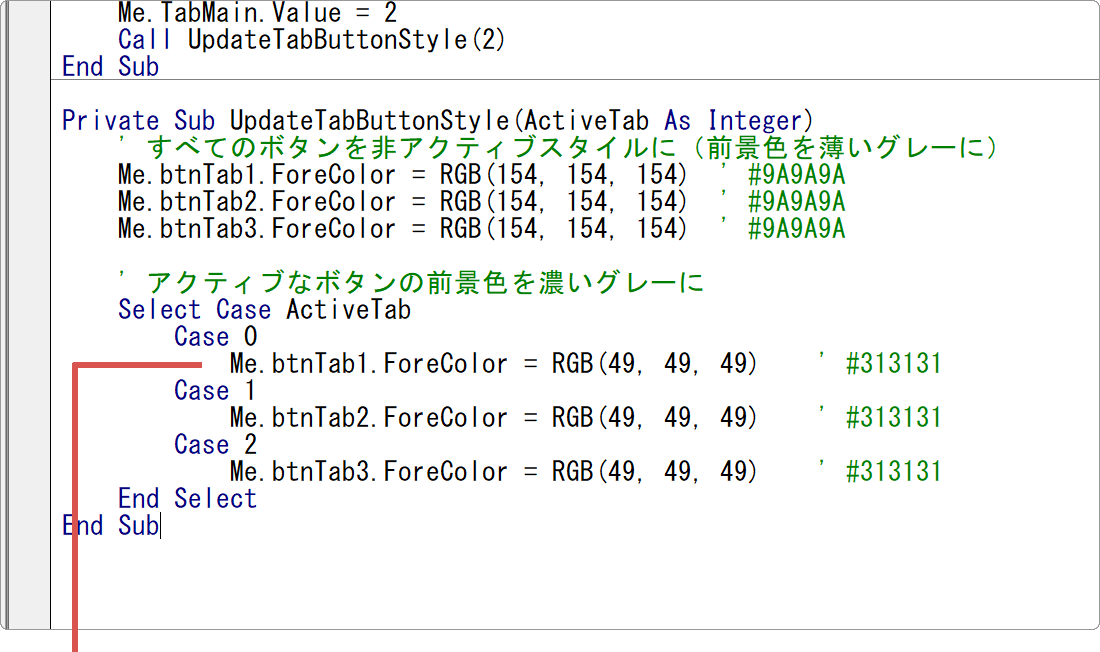Click the "Integer" keyword in the declaration

(756, 121)
